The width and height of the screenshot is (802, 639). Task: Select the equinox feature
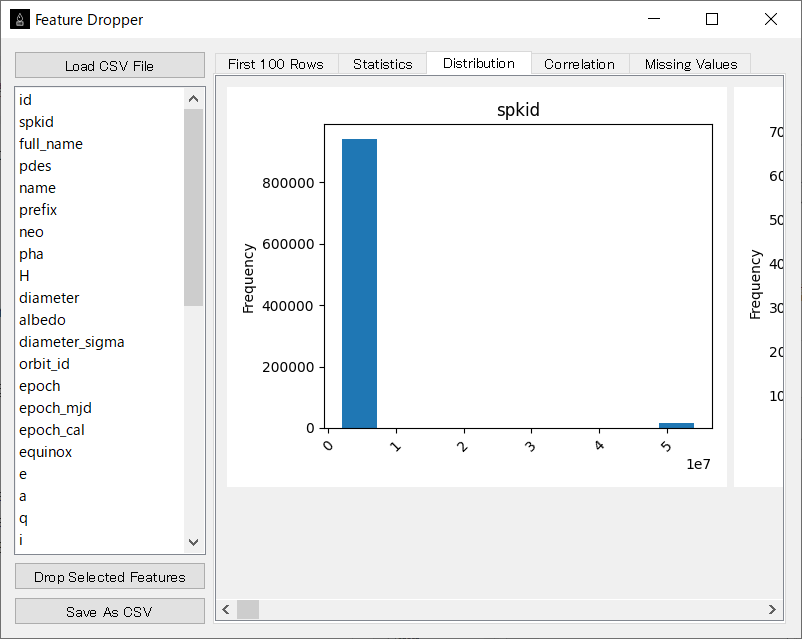100,452
